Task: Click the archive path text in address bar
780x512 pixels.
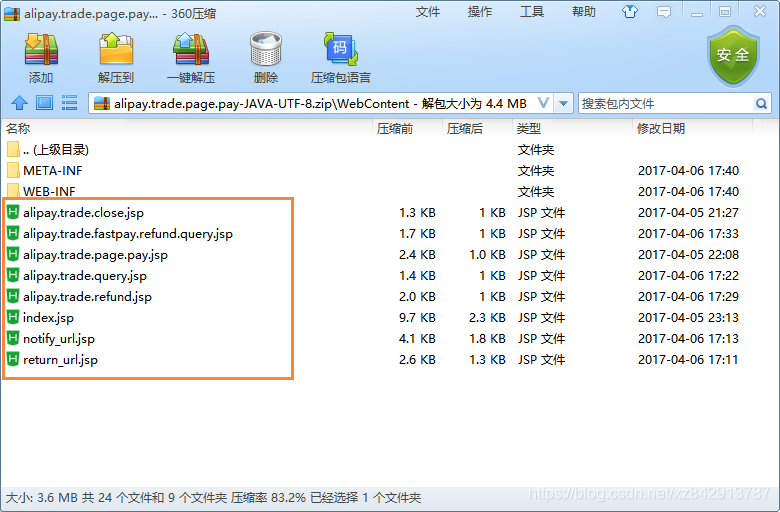Action: click(320, 103)
